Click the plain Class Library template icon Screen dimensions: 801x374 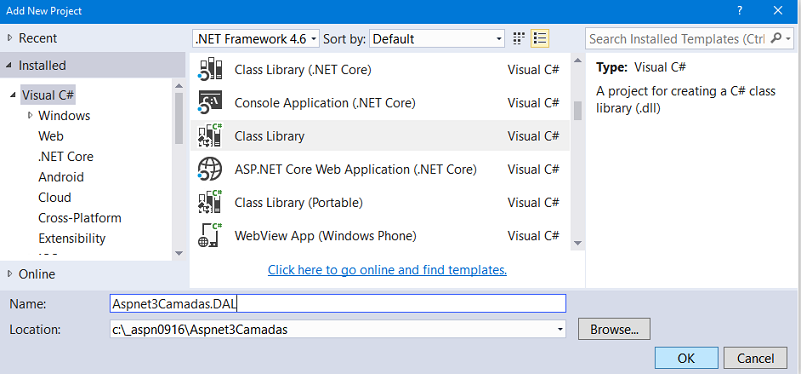(209, 136)
